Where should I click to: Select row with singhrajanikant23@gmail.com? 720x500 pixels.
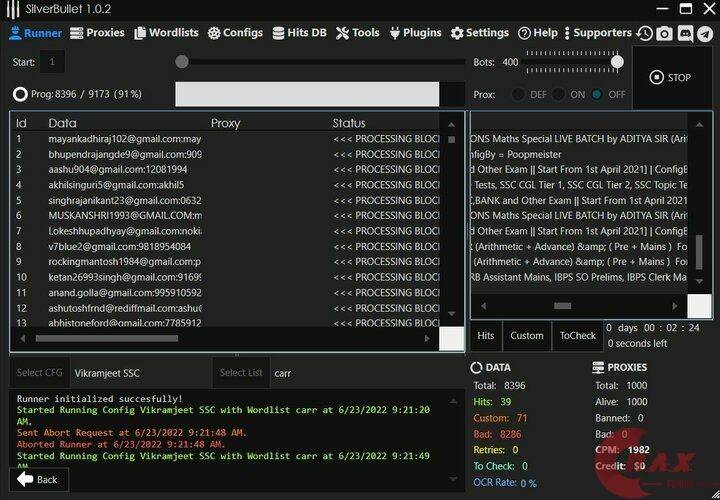[225, 201]
